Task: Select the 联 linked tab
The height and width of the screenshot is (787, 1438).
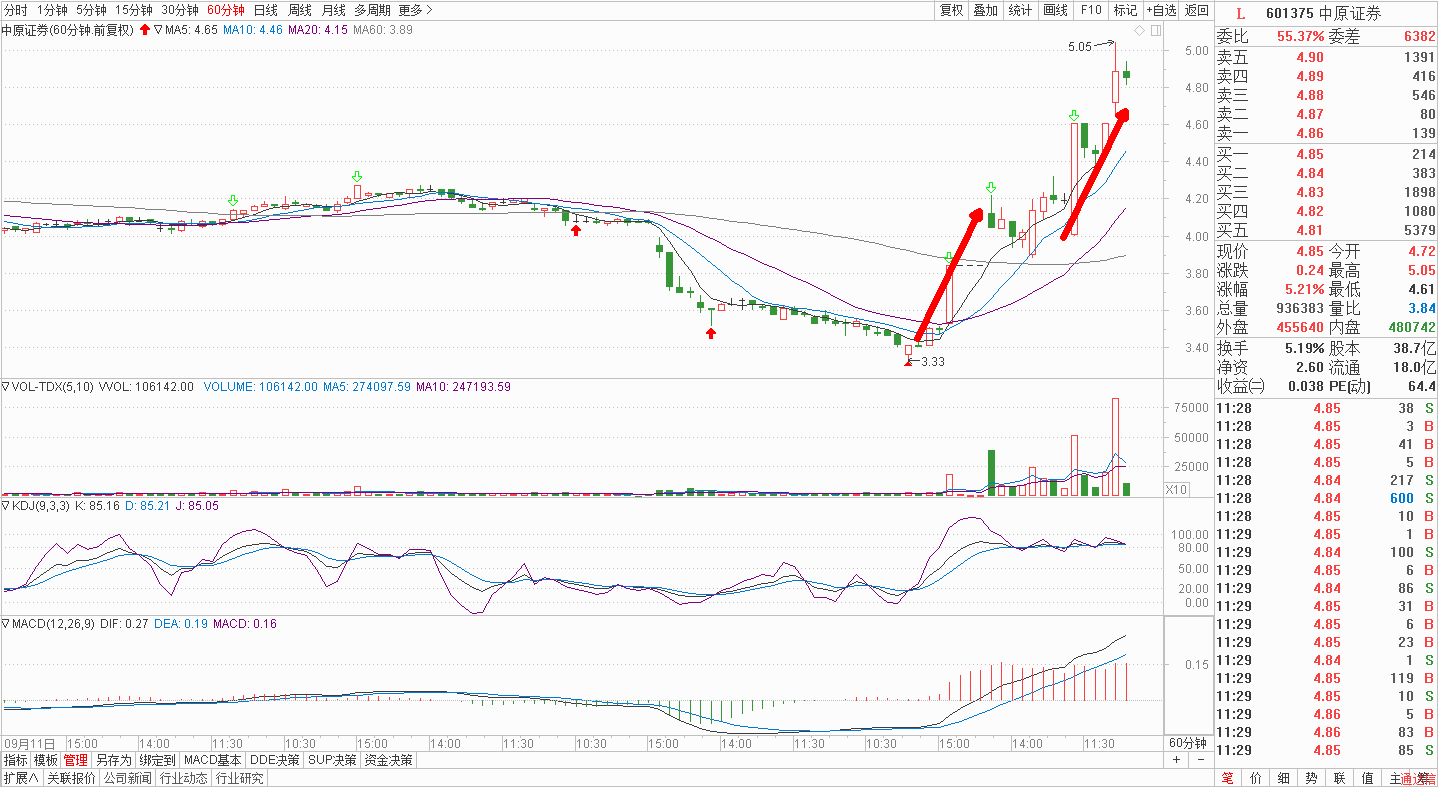Action: pyautogui.click(x=1340, y=778)
